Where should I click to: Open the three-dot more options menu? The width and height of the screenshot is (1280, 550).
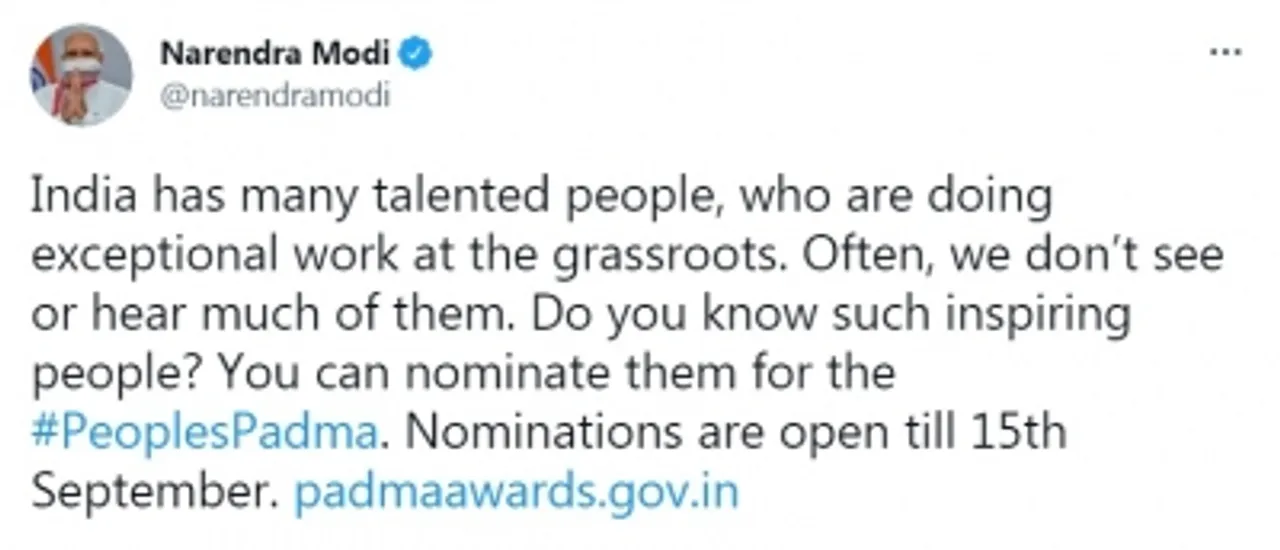(1226, 54)
